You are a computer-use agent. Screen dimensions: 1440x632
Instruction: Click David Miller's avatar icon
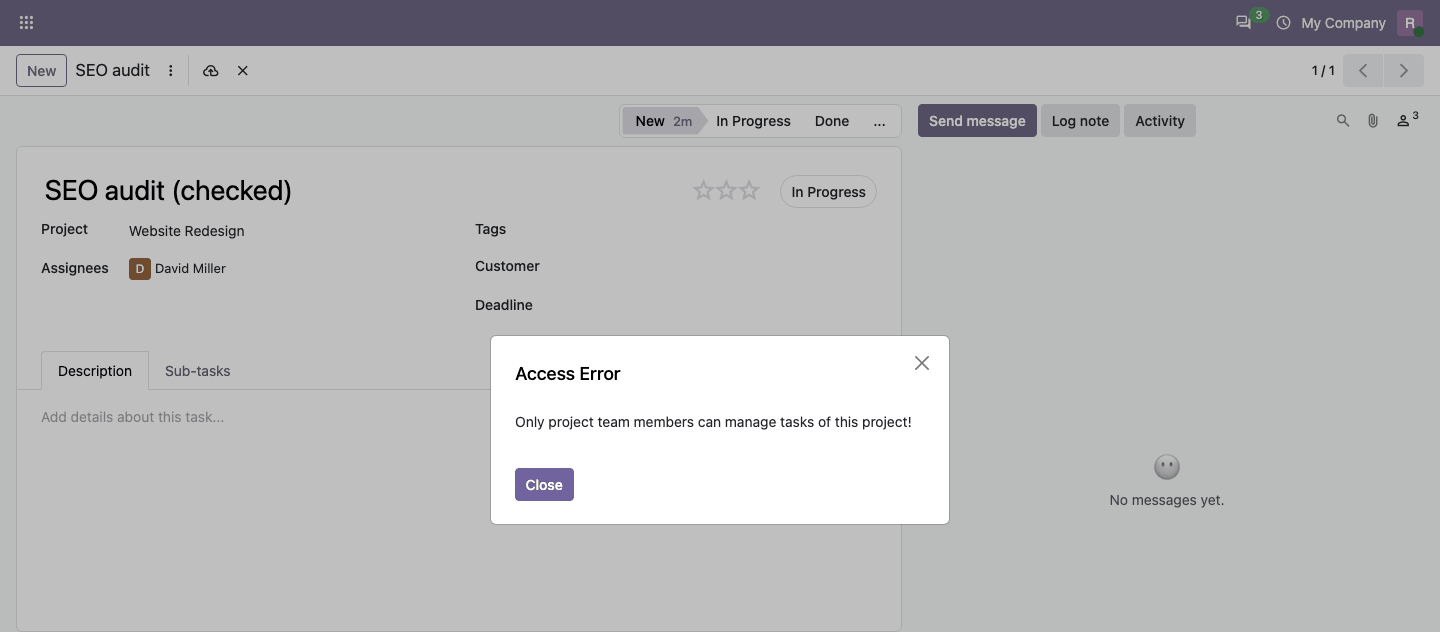click(140, 268)
